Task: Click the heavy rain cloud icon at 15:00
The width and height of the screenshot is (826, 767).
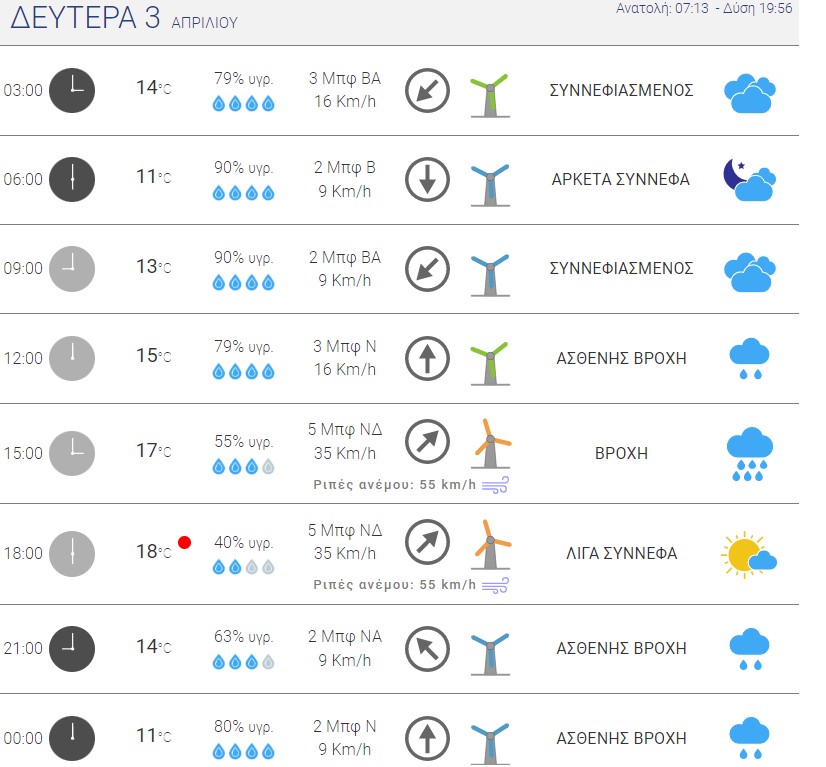Action: [x=750, y=454]
